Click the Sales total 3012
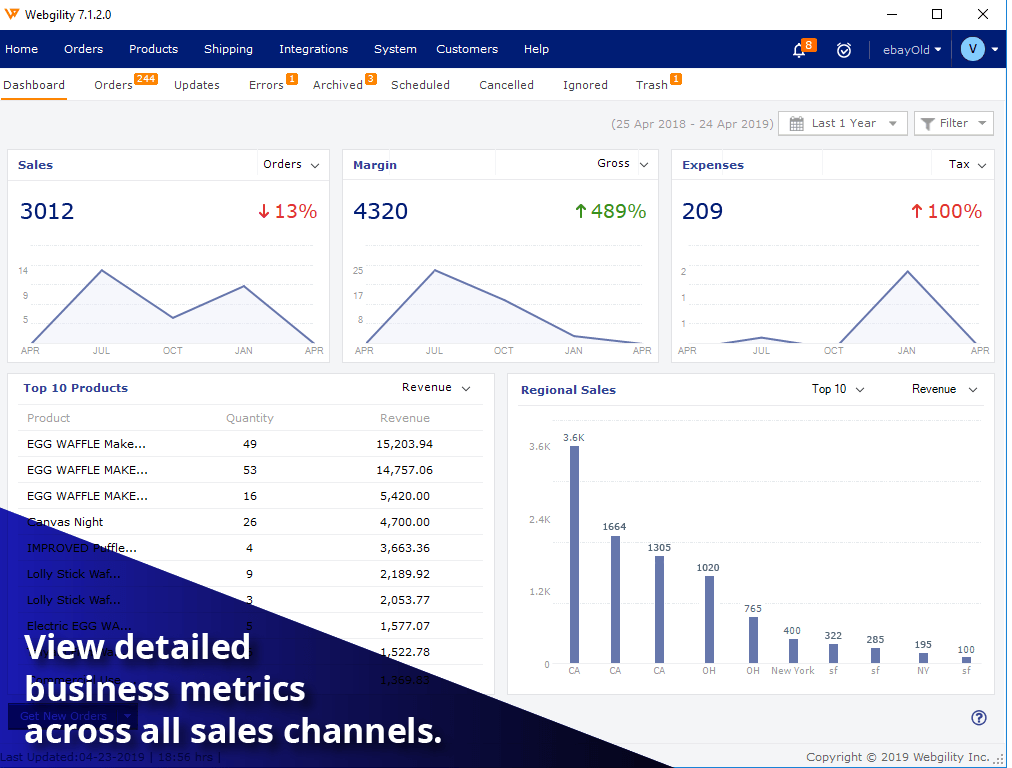Image resolution: width=1012 pixels, height=768 pixels. point(46,212)
